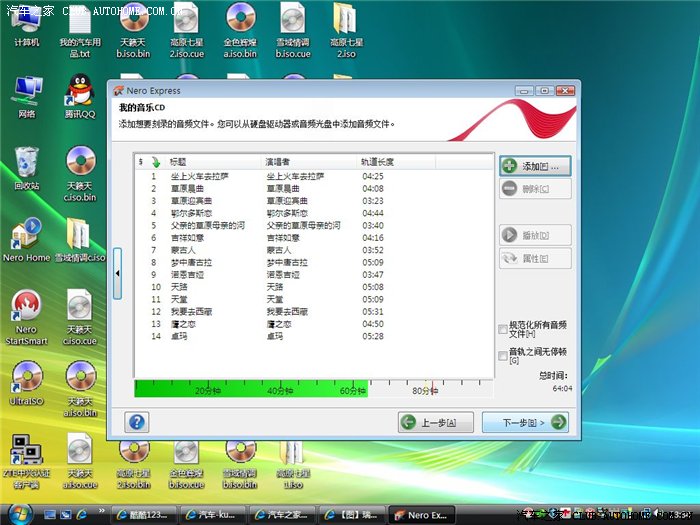The width and height of the screenshot is (700, 525).
Task: Select track 5 父亲的草原母亲的河
Action: pos(312,225)
